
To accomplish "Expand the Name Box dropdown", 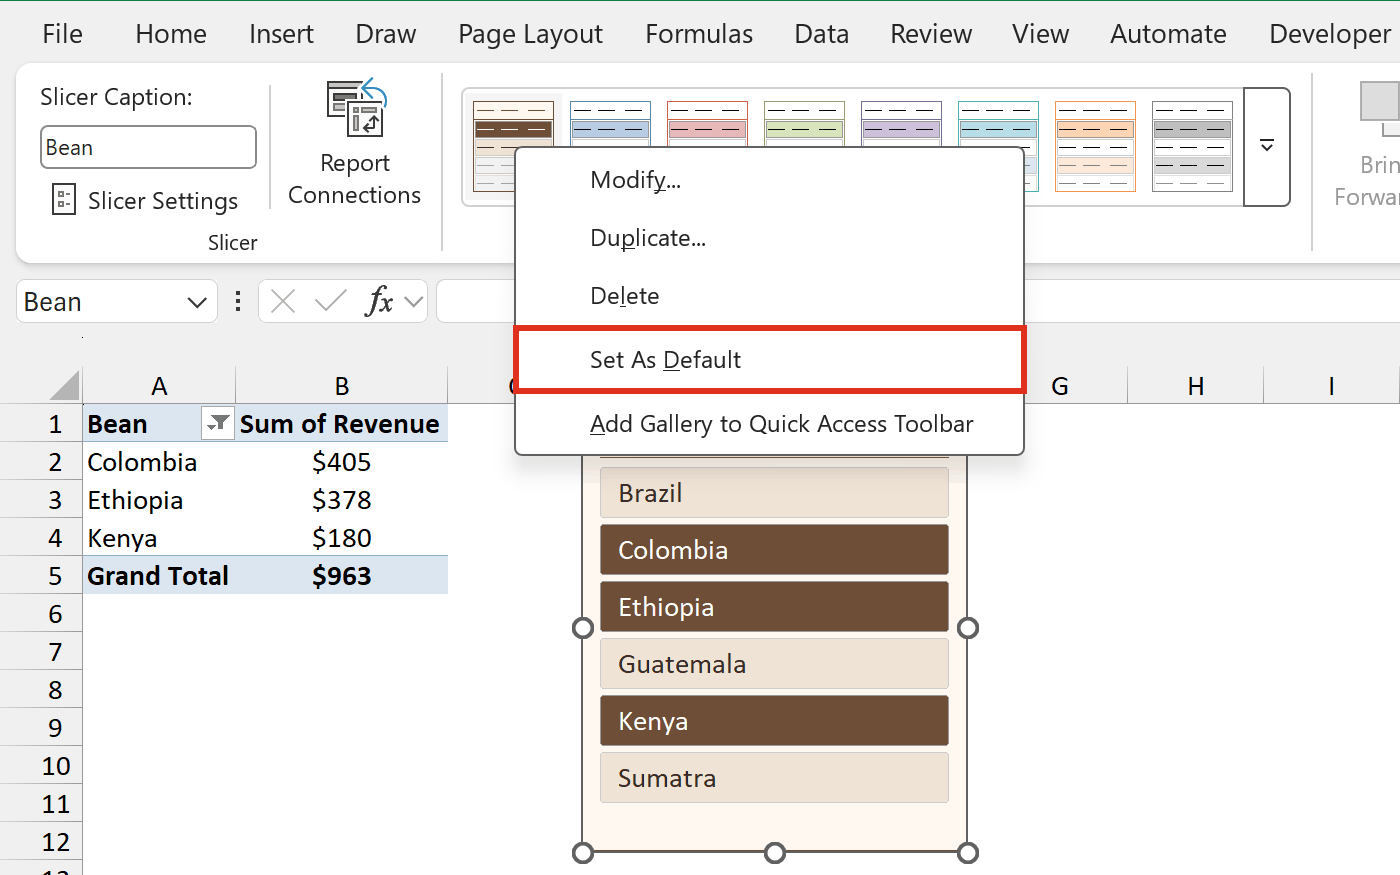I will coord(197,302).
